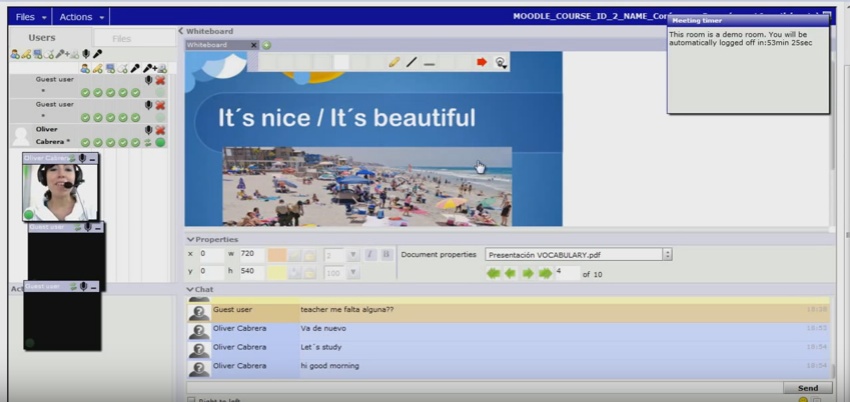Toggle first green permission for first Guest user
850x402 pixels.
coord(86,92)
